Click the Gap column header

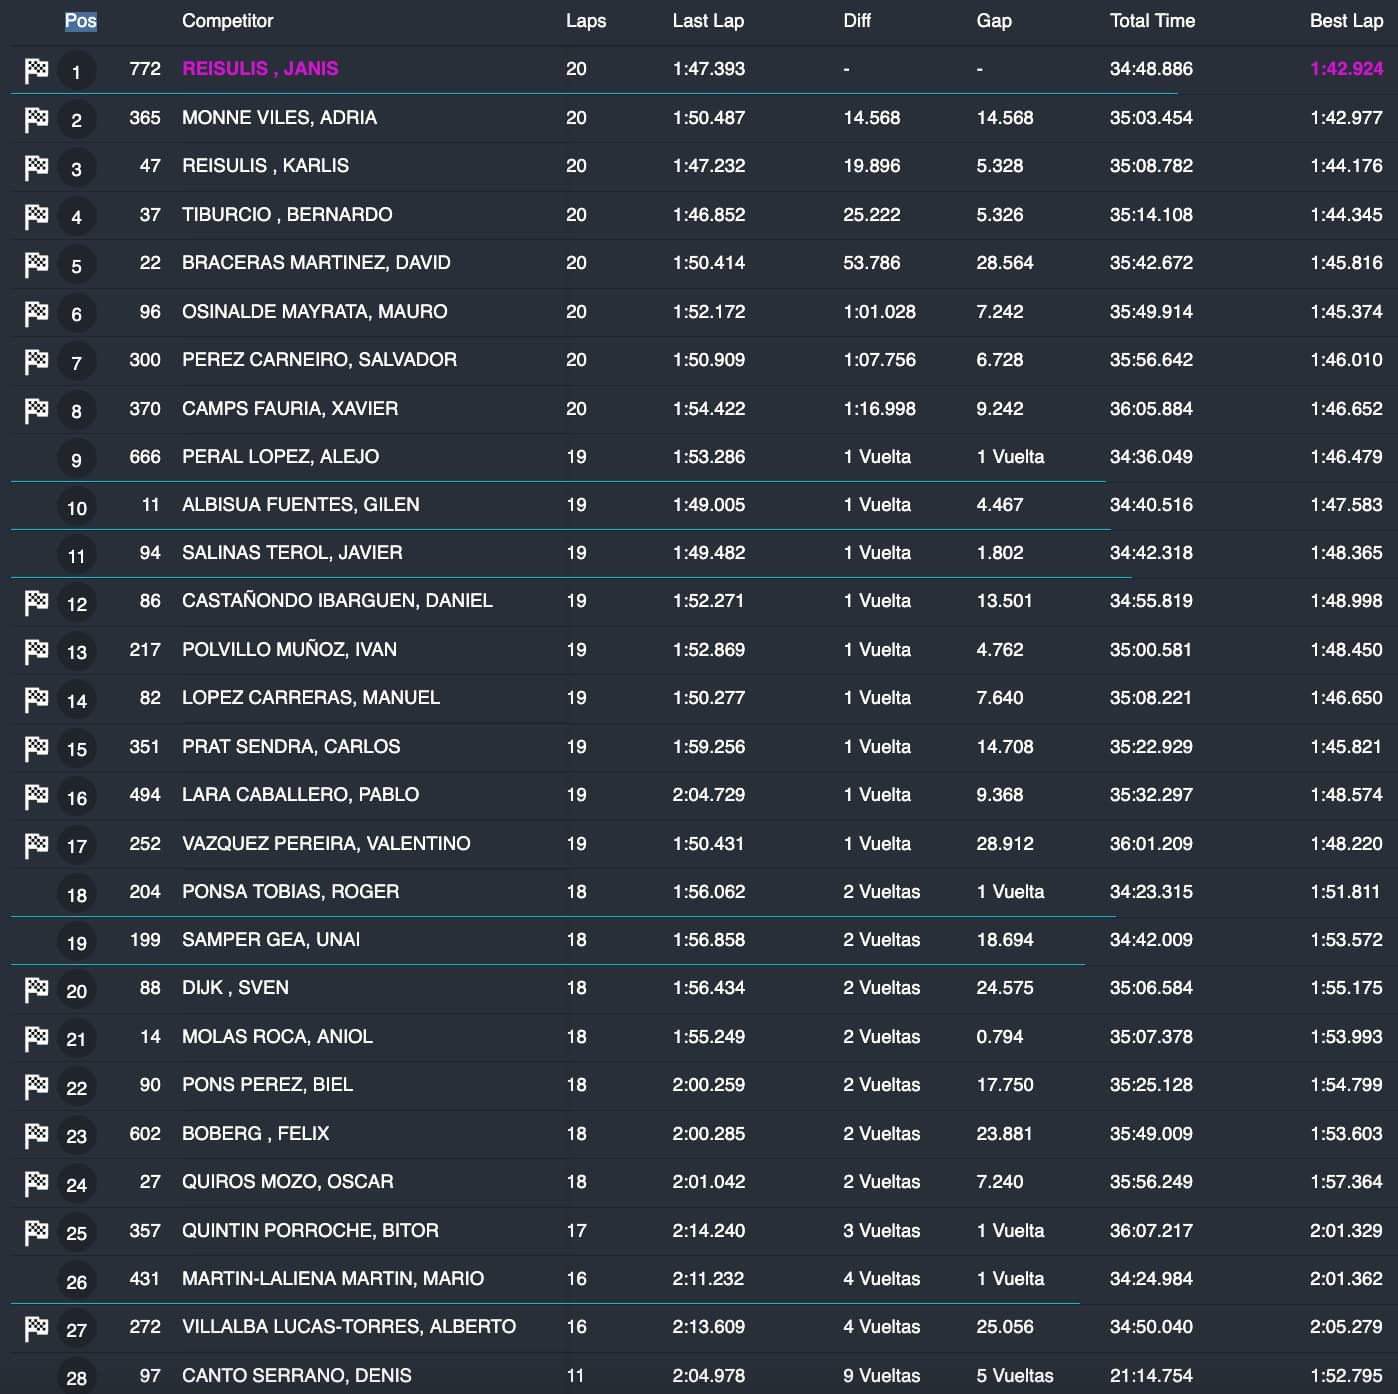point(993,21)
